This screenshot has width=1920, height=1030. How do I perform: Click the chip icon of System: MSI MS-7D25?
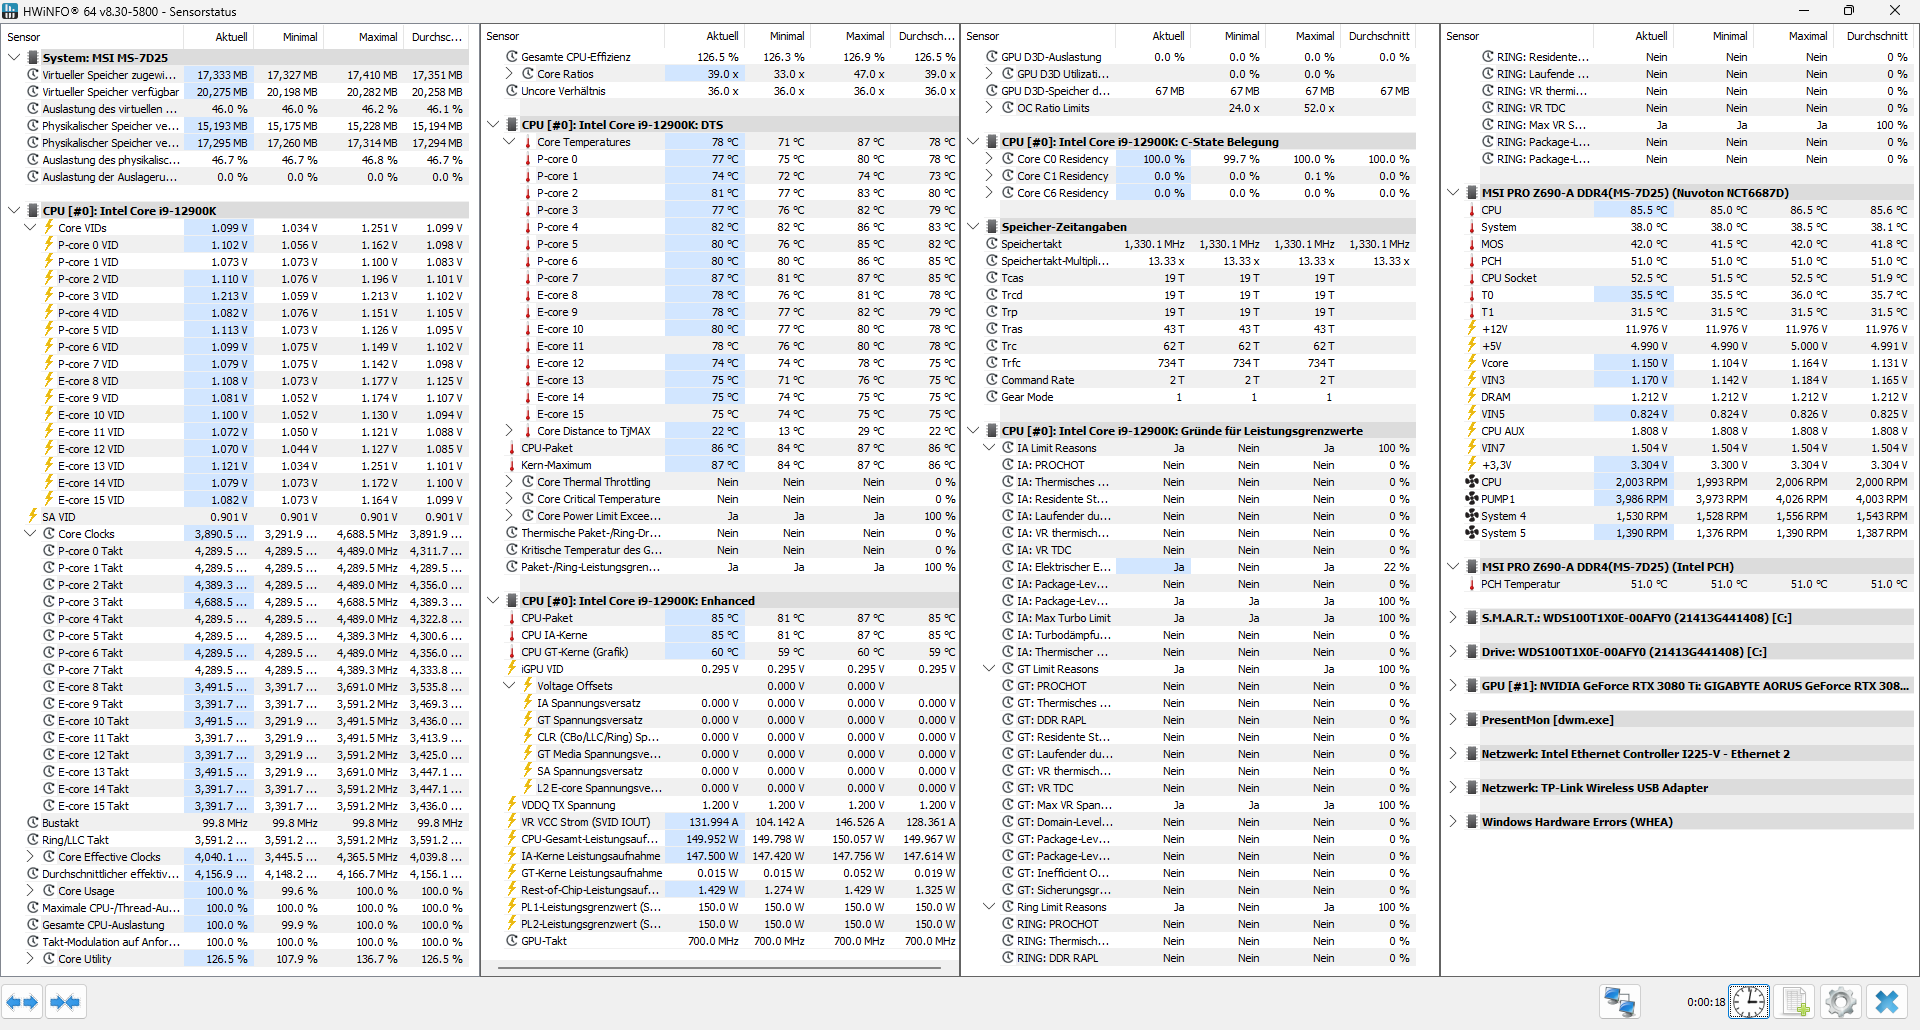pos(33,58)
